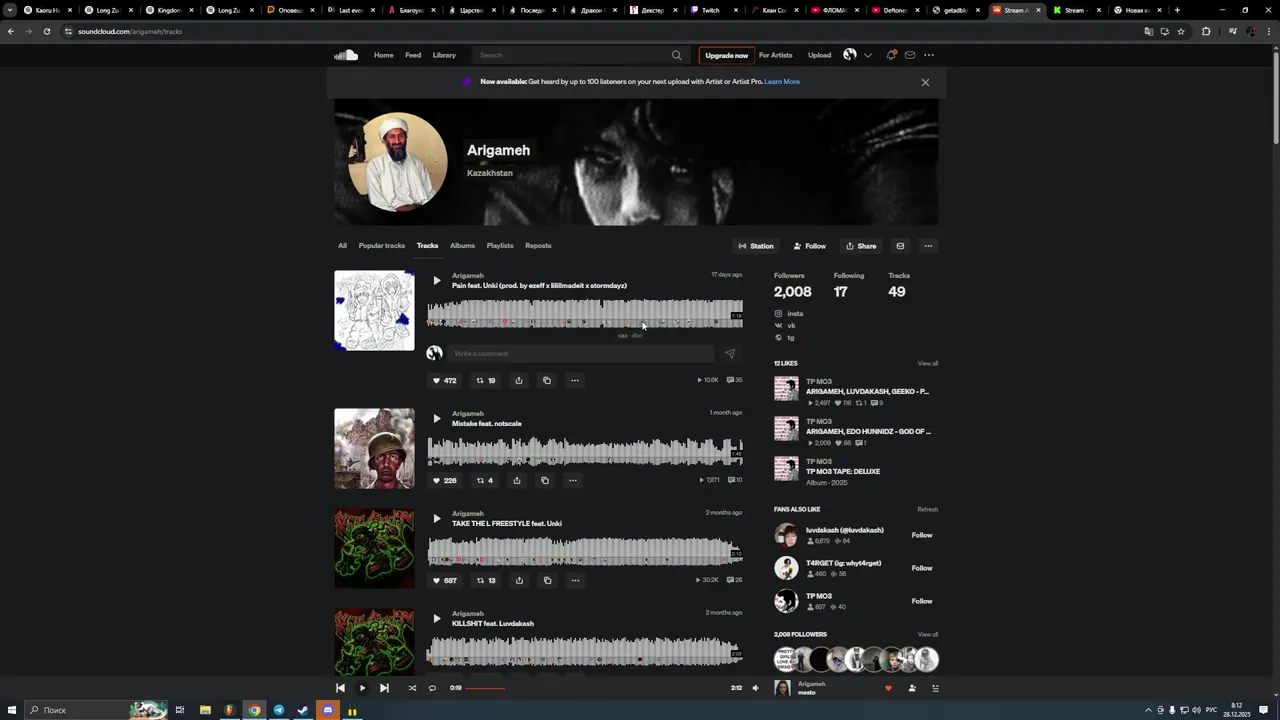The width and height of the screenshot is (1280, 720).
Task: Message Arigameh envelope button
Action: click(x=900, y=246)
